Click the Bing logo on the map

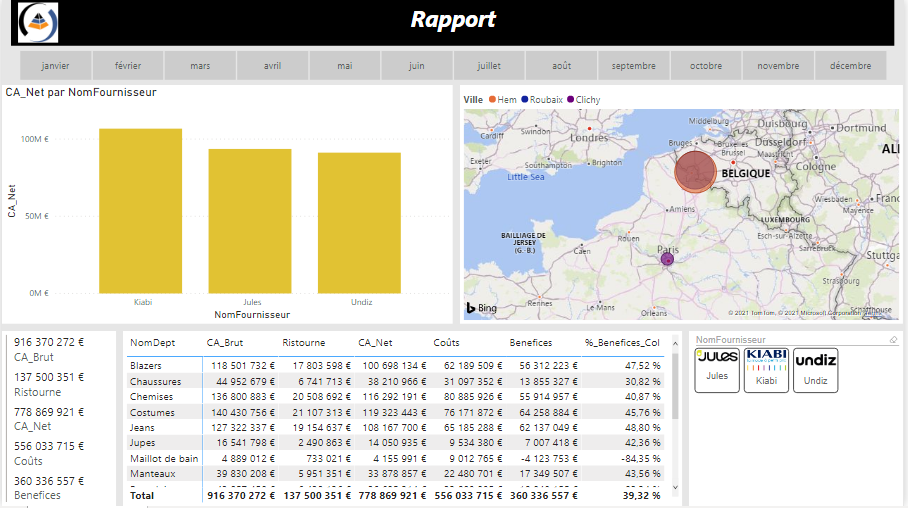(483, 307)
